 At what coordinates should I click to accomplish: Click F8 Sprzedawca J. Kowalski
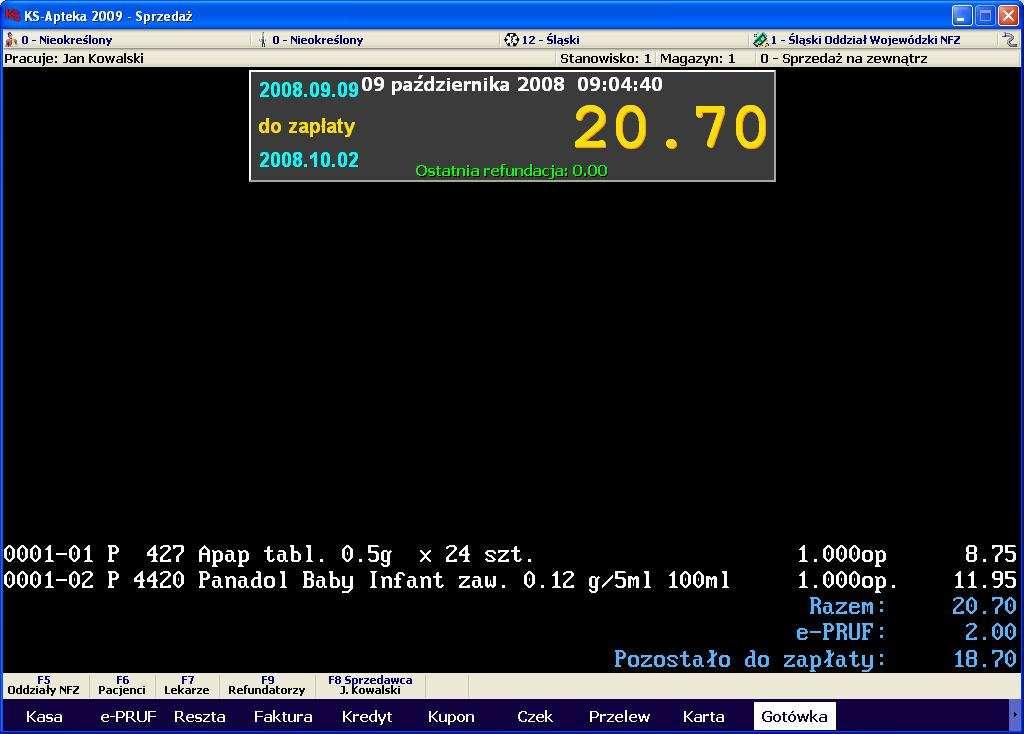click(x=370, y=685)
